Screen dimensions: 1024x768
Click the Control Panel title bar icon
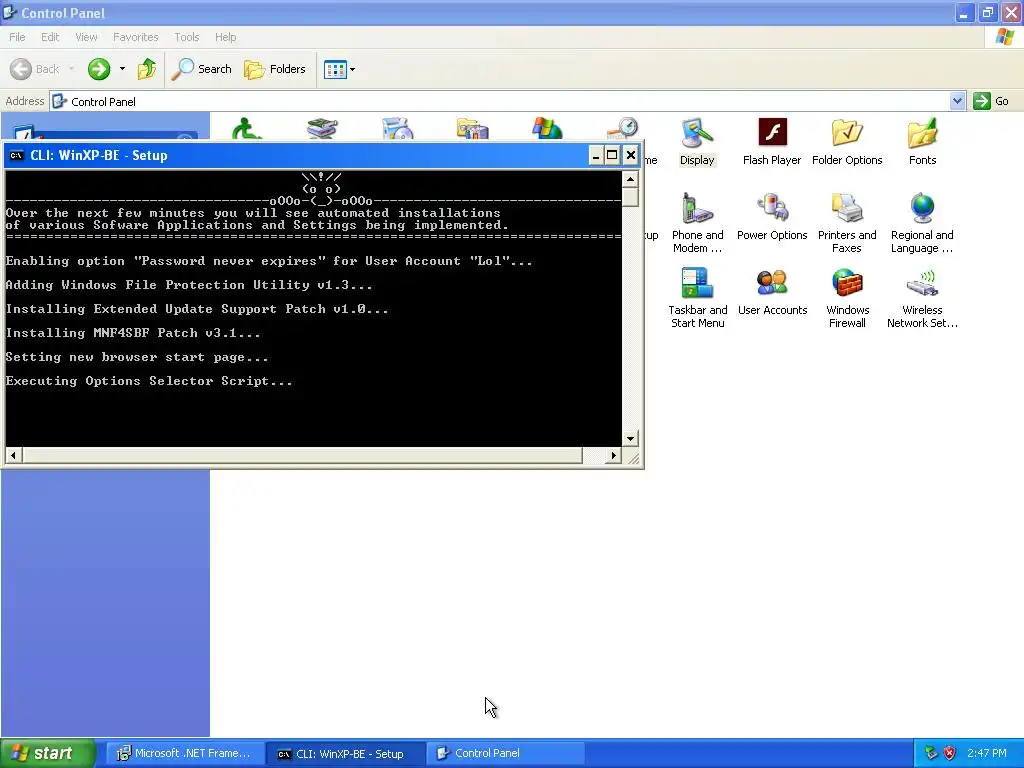click(x=10, y=12)
